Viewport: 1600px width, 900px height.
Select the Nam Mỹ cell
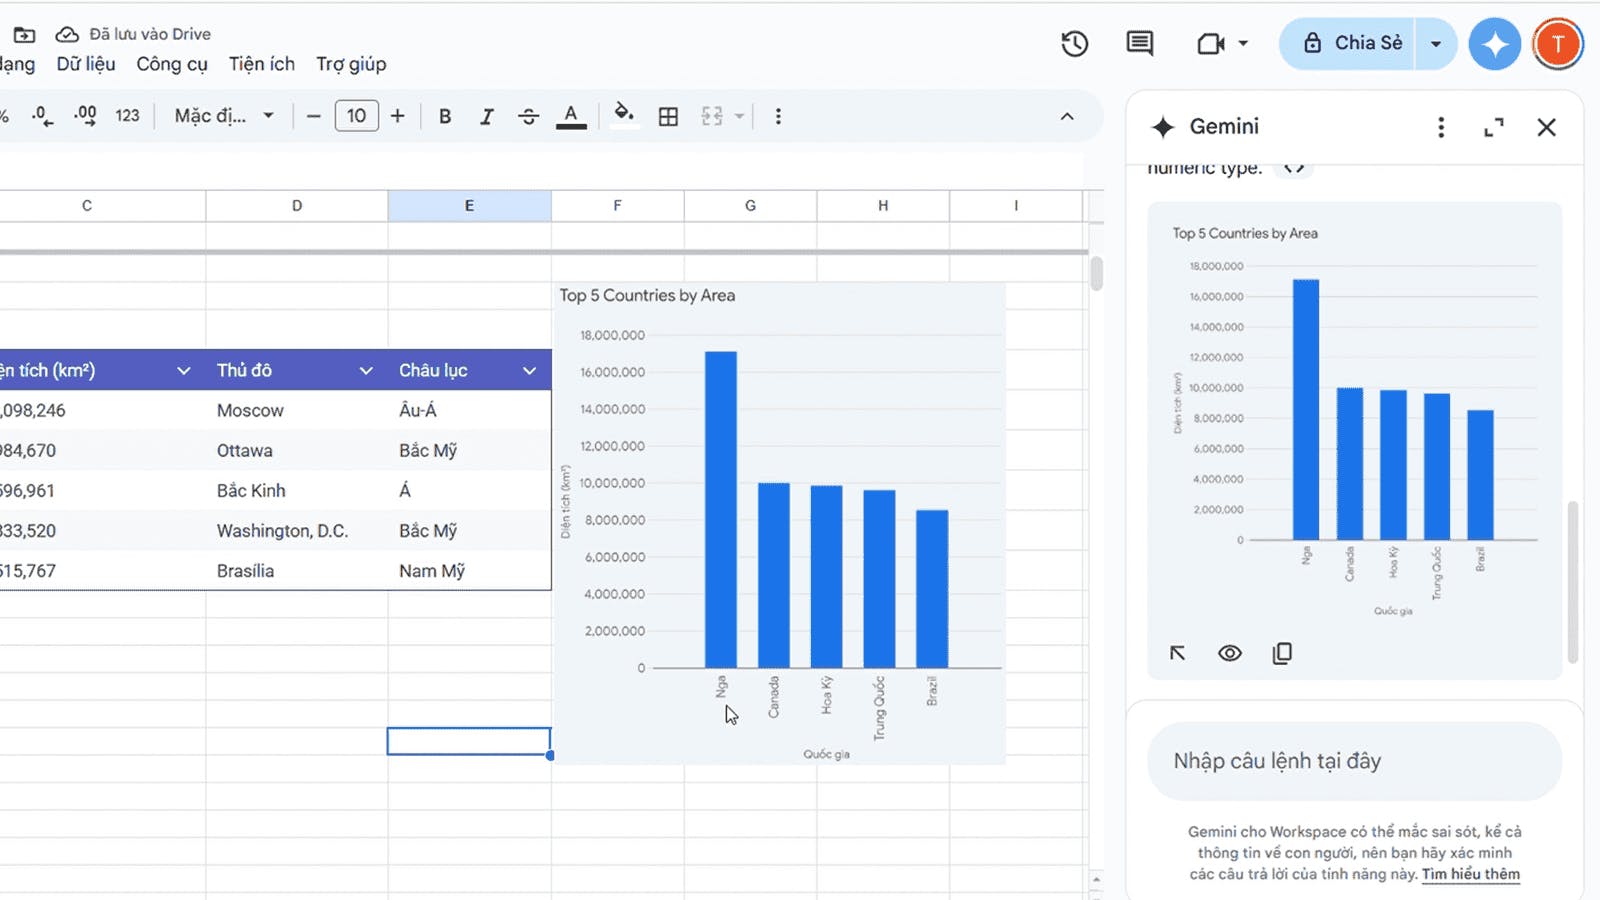pos(469,570)
